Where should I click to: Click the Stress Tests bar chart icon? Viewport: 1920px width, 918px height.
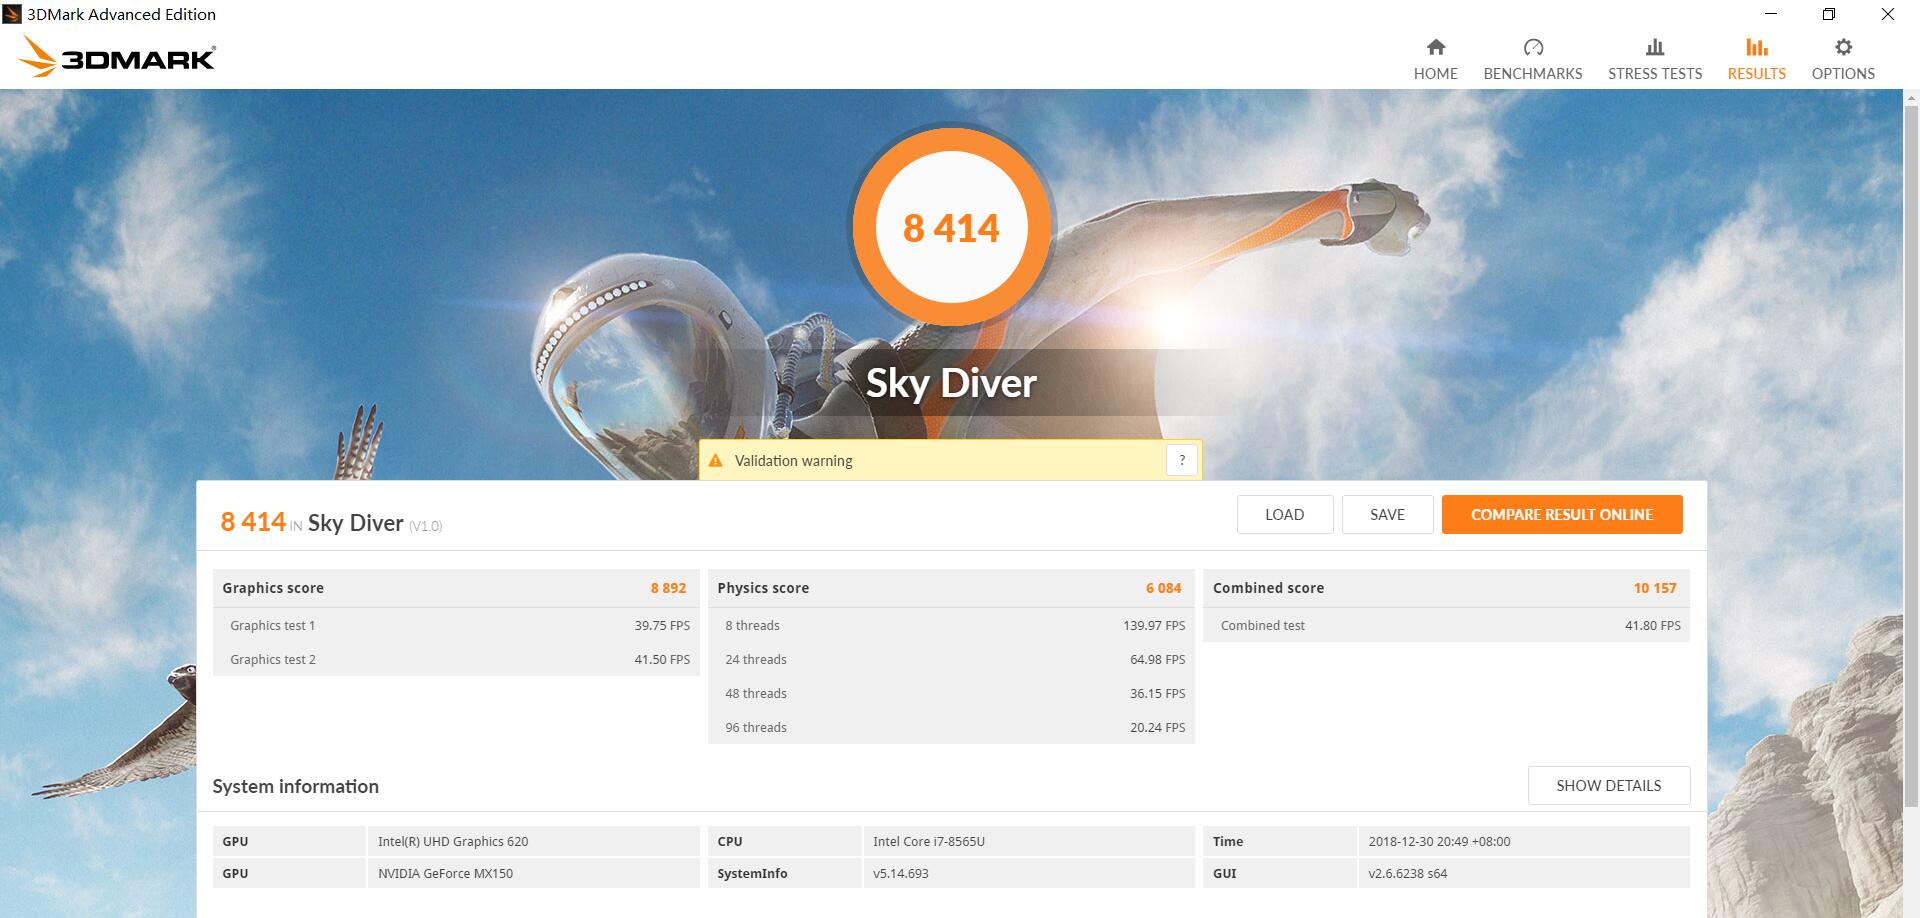[1655, 47]
